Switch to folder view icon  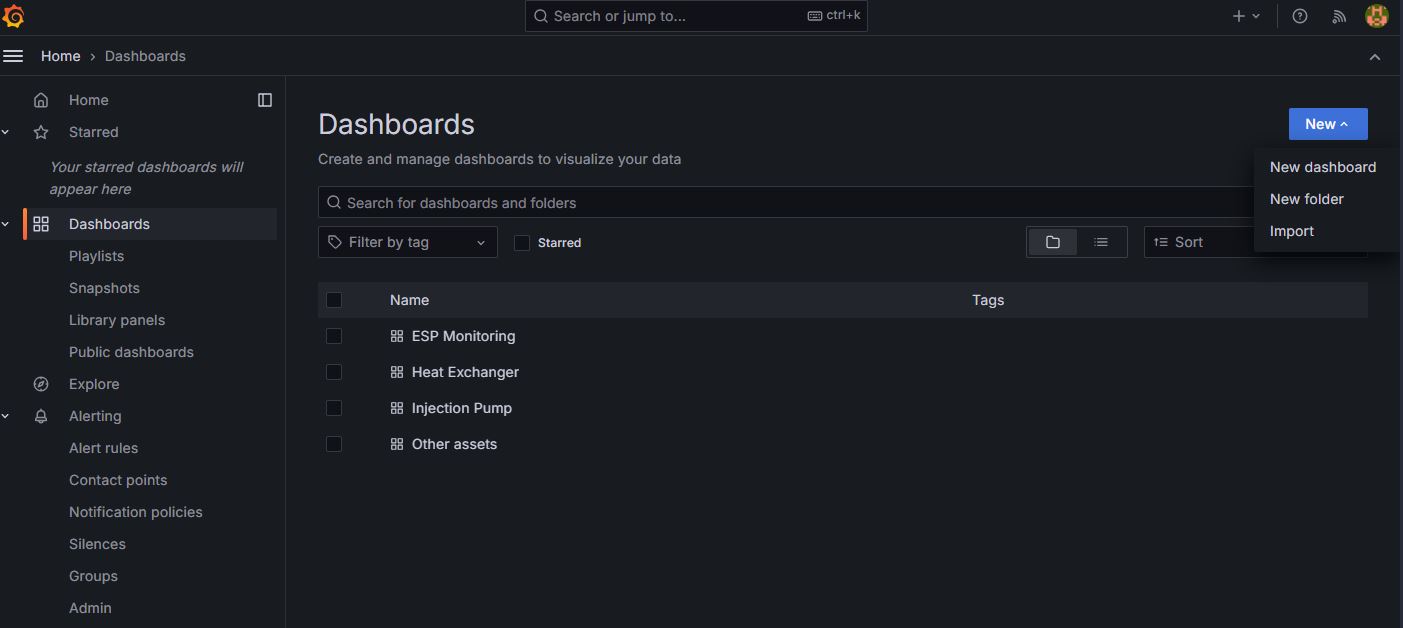(1052, 242)
